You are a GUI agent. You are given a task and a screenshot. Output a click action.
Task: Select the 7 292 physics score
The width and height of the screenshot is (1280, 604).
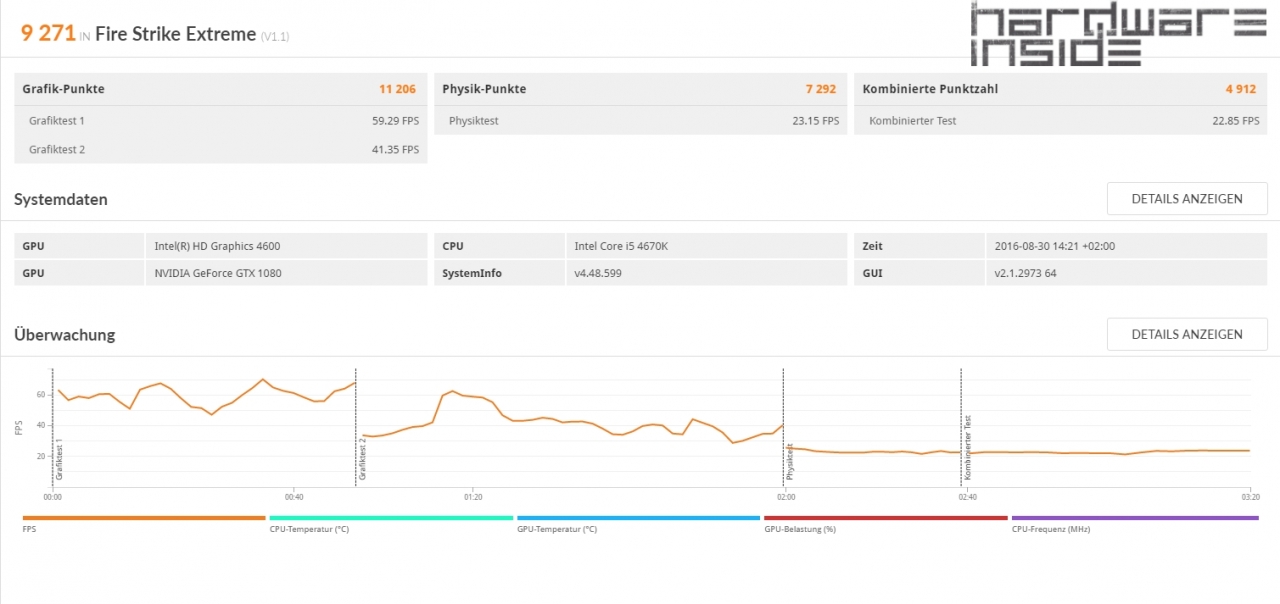(821, 89)
